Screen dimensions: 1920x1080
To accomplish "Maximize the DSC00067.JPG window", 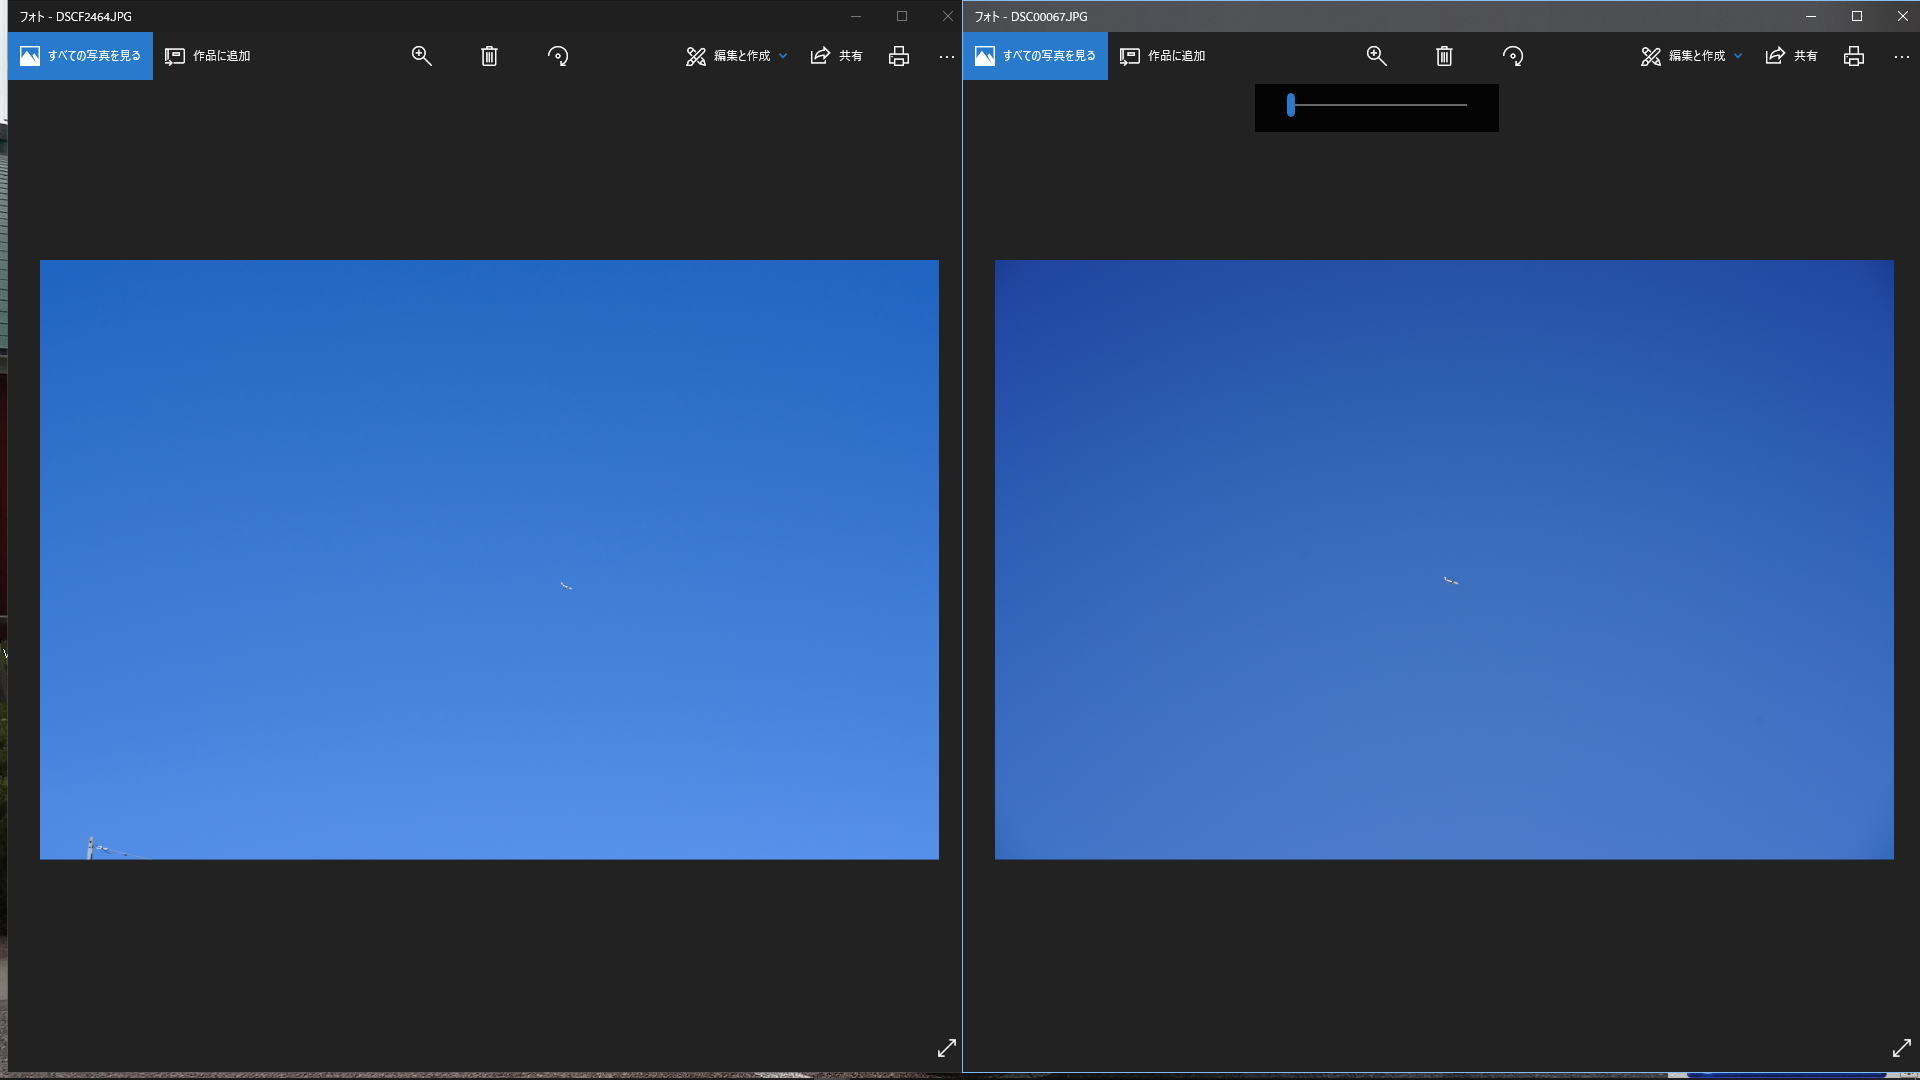I will click(1857, 16).
